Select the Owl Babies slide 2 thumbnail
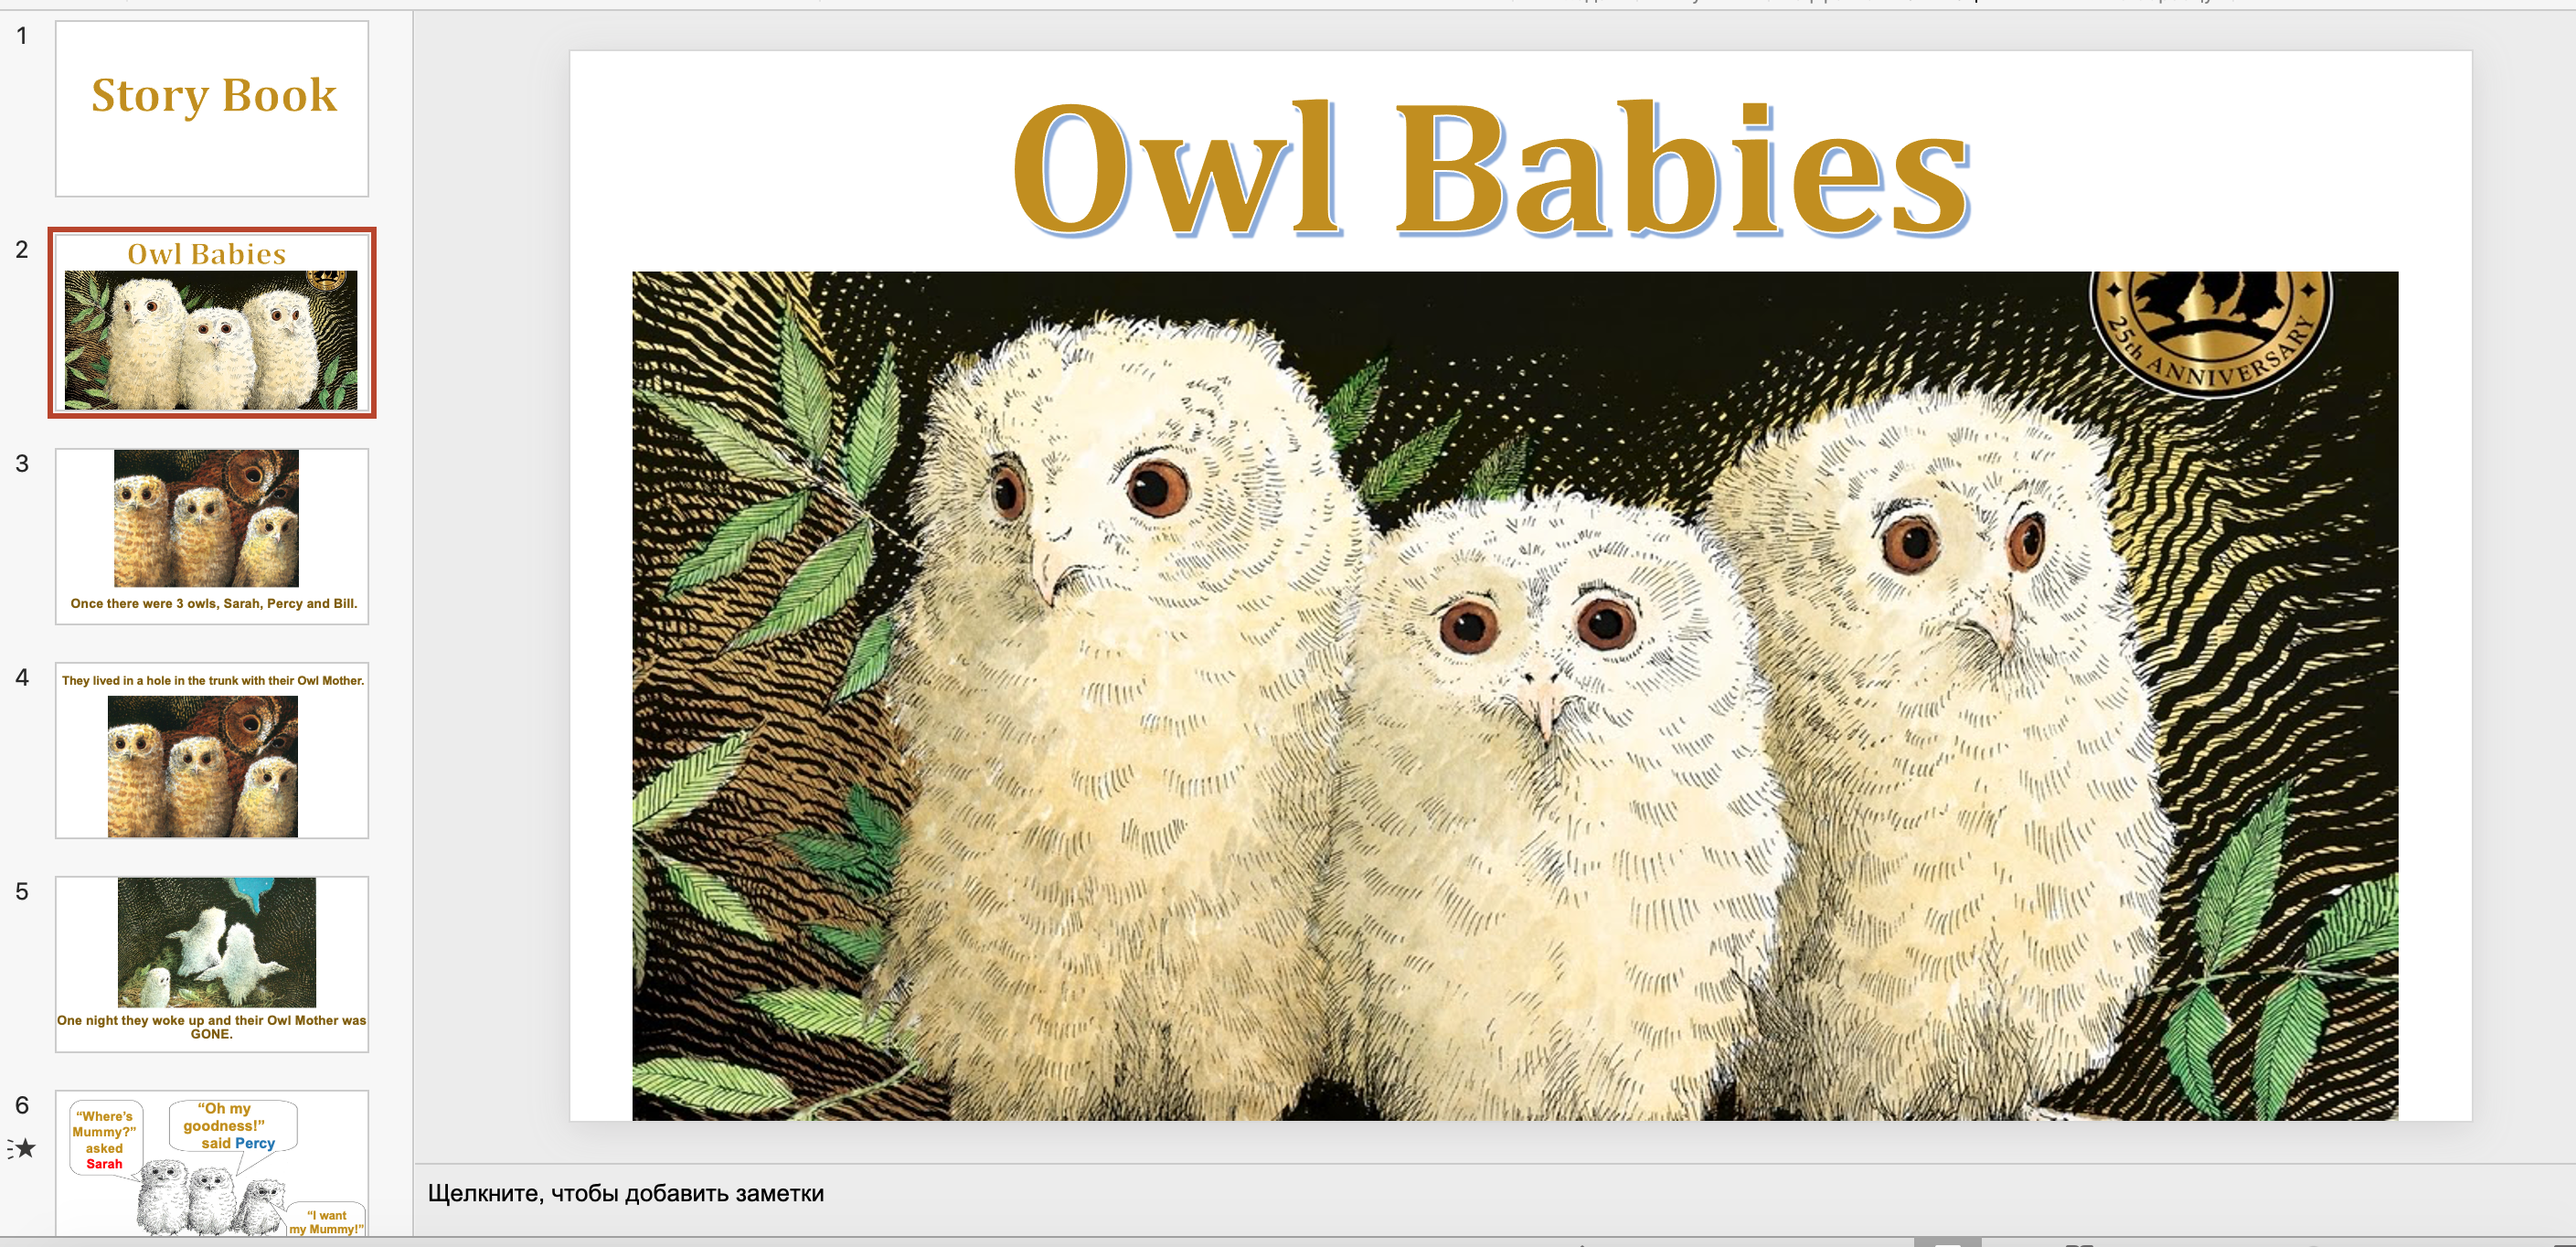 [x=212, y=323]
